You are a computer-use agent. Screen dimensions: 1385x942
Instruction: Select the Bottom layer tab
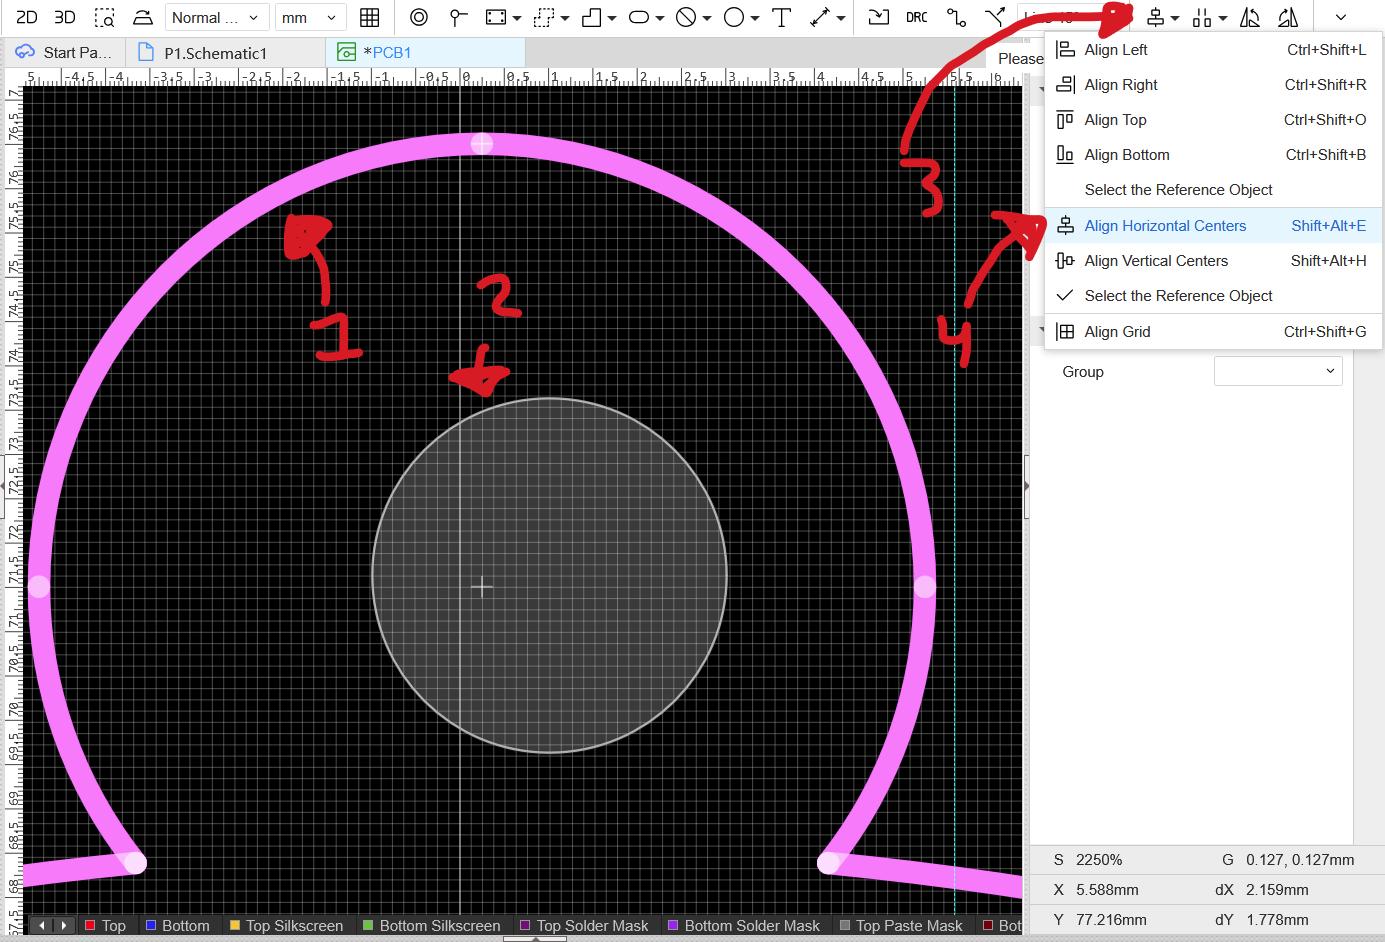point(185,926)
